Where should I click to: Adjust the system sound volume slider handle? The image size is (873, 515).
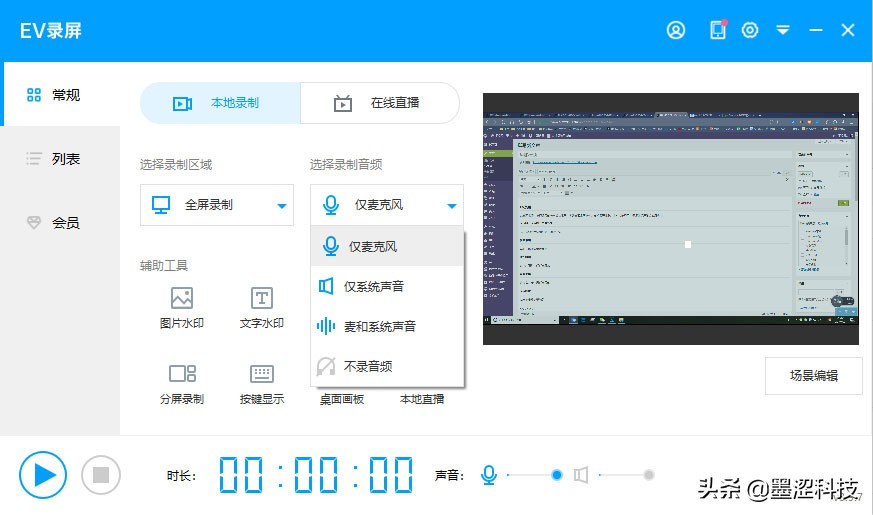(x=649, y=475)
